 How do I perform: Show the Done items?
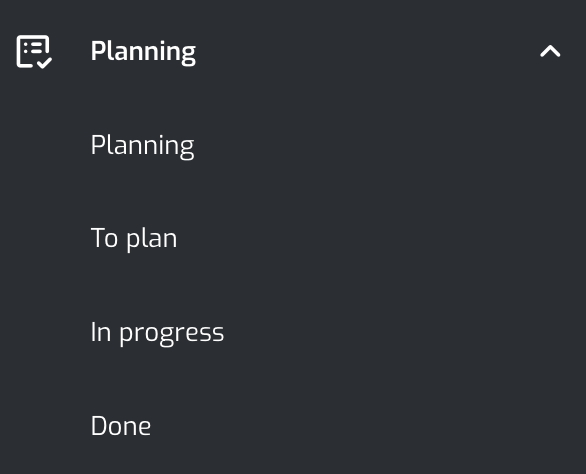point(121,426)
